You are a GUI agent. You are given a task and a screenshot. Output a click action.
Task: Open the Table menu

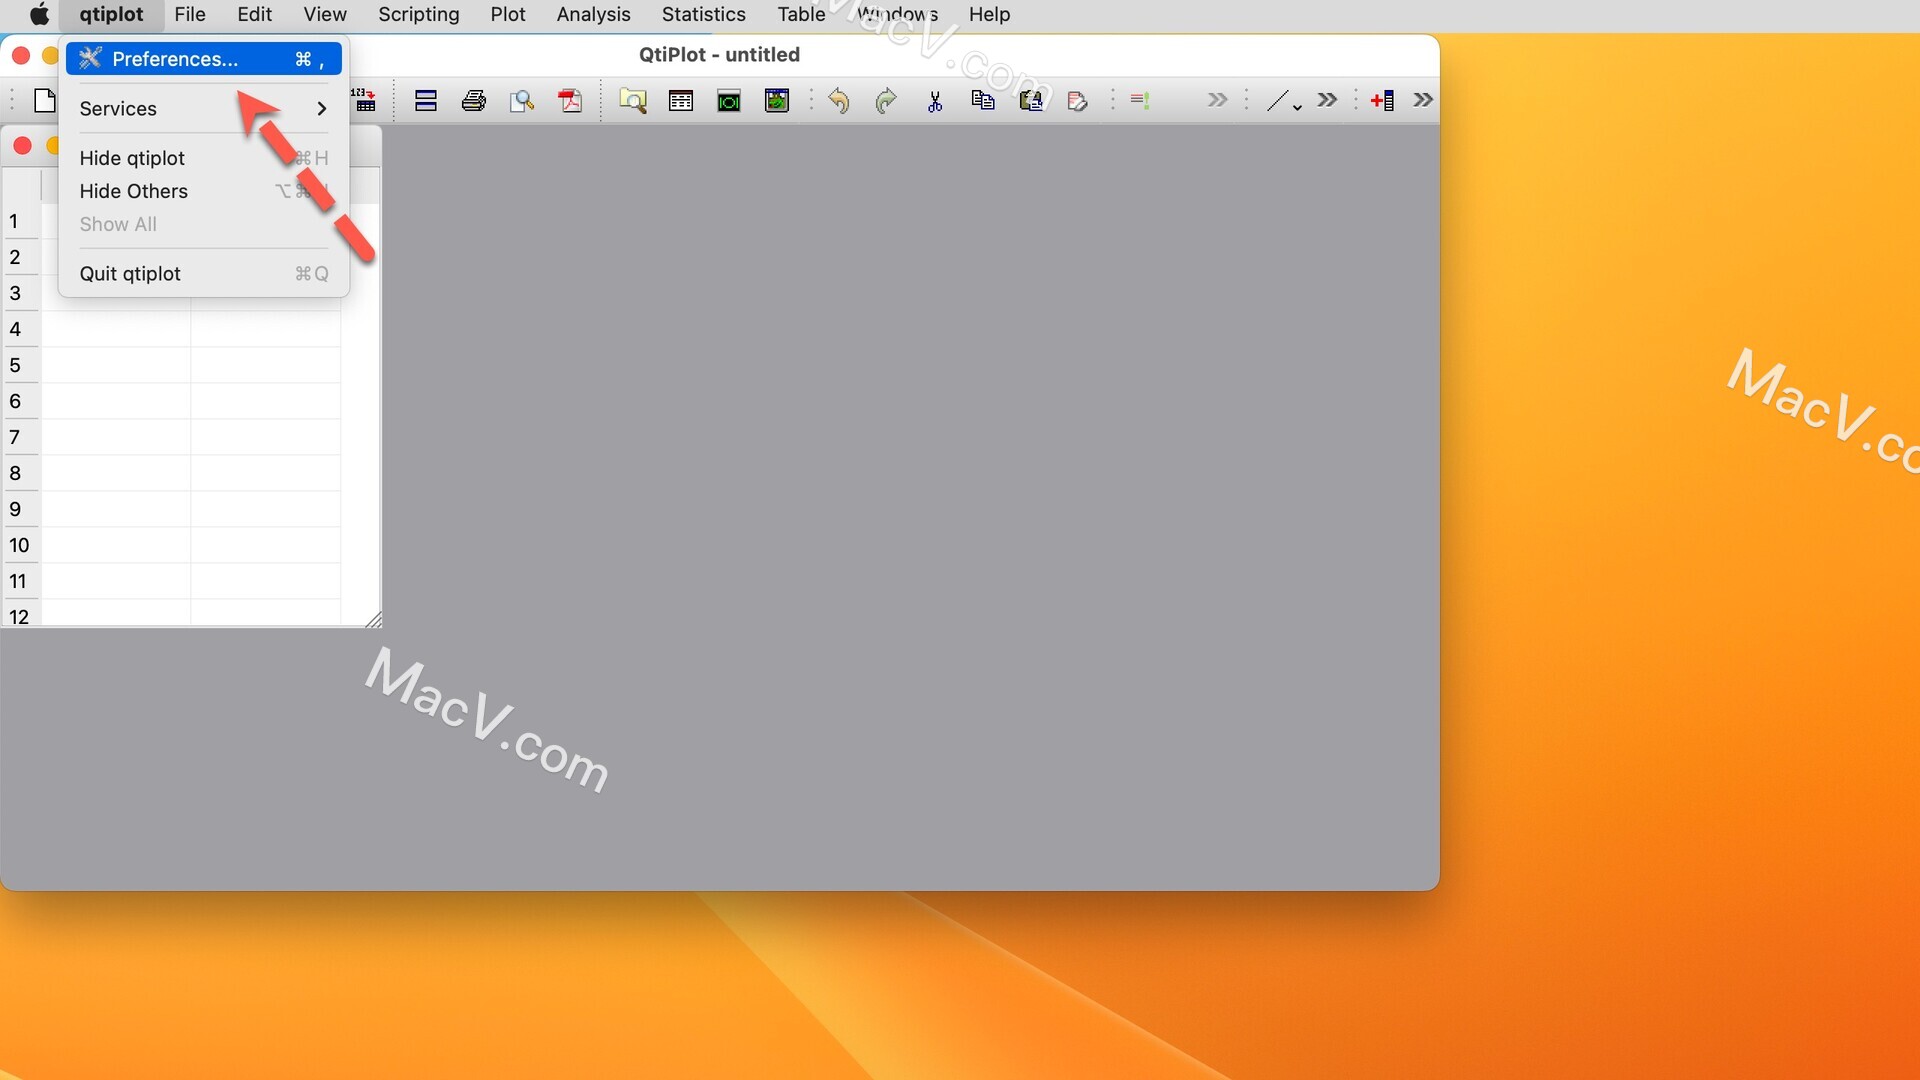pos(801,15)
